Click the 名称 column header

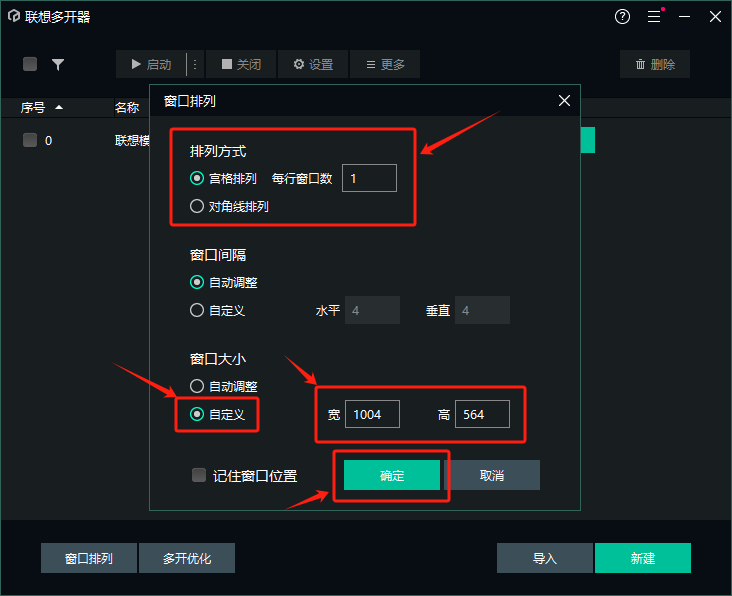(127, 108)
